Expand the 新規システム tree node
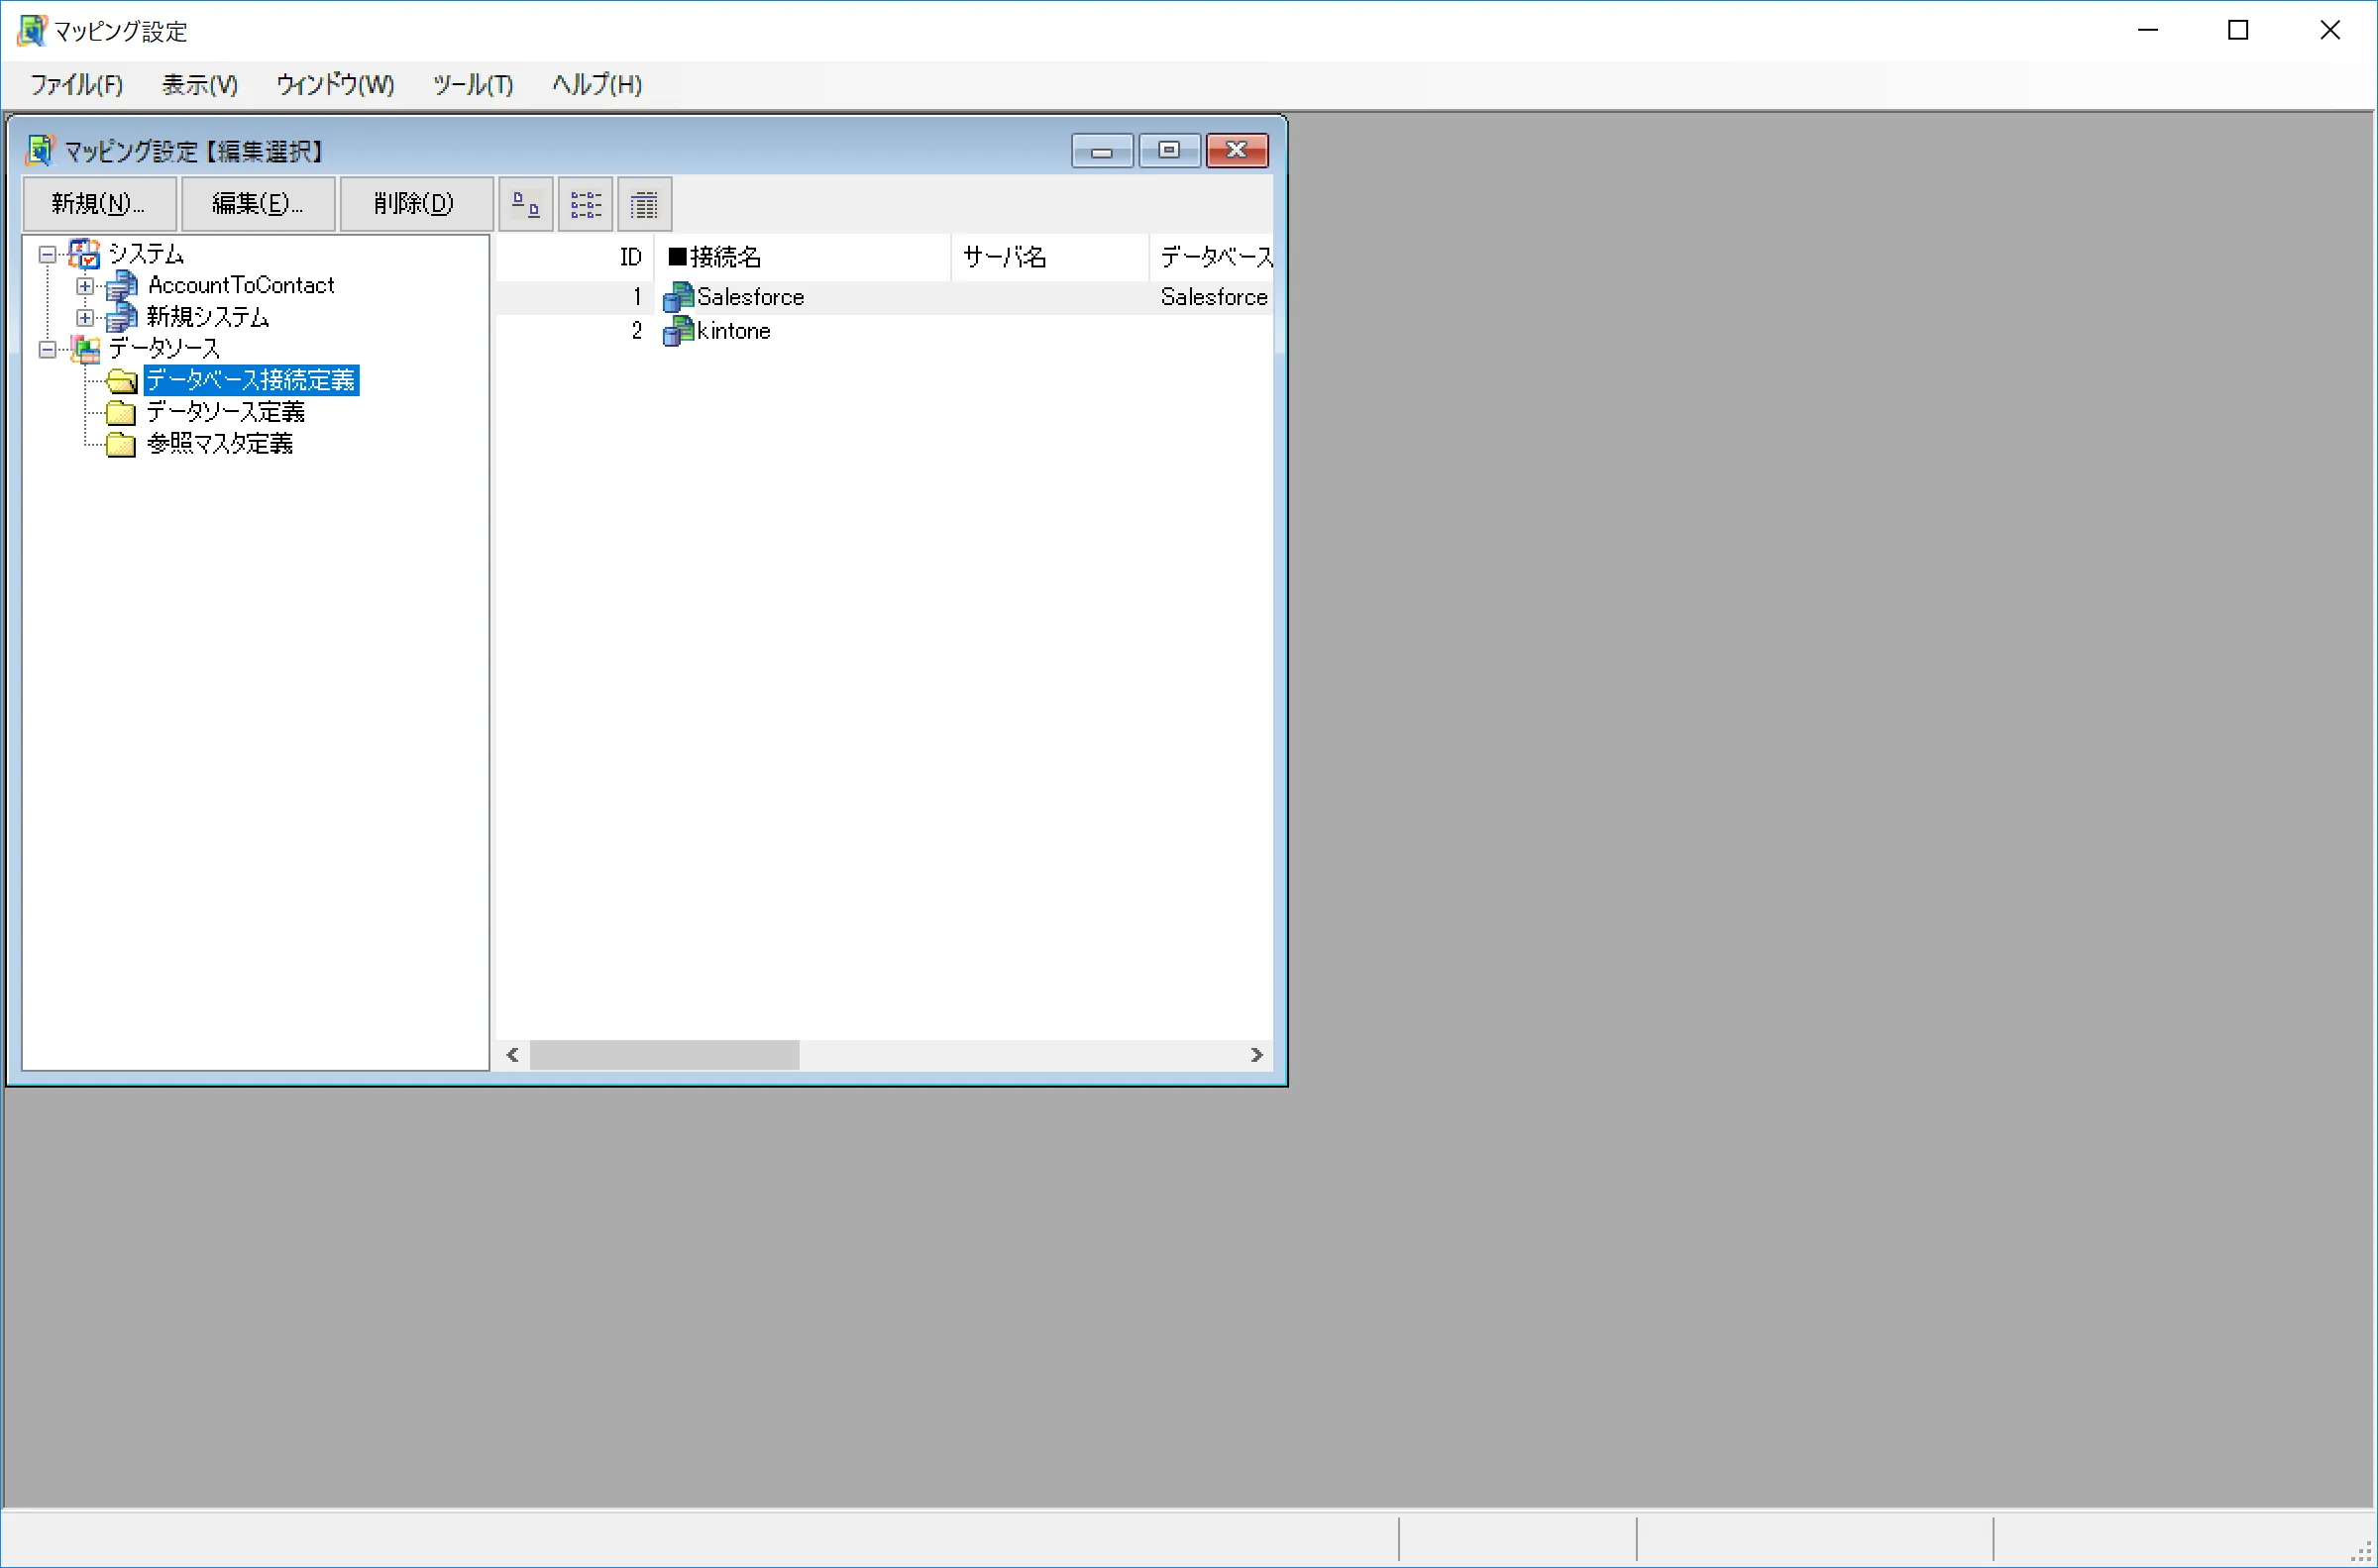Viewport: 2378px width, 1568px height. pos(85,317)
